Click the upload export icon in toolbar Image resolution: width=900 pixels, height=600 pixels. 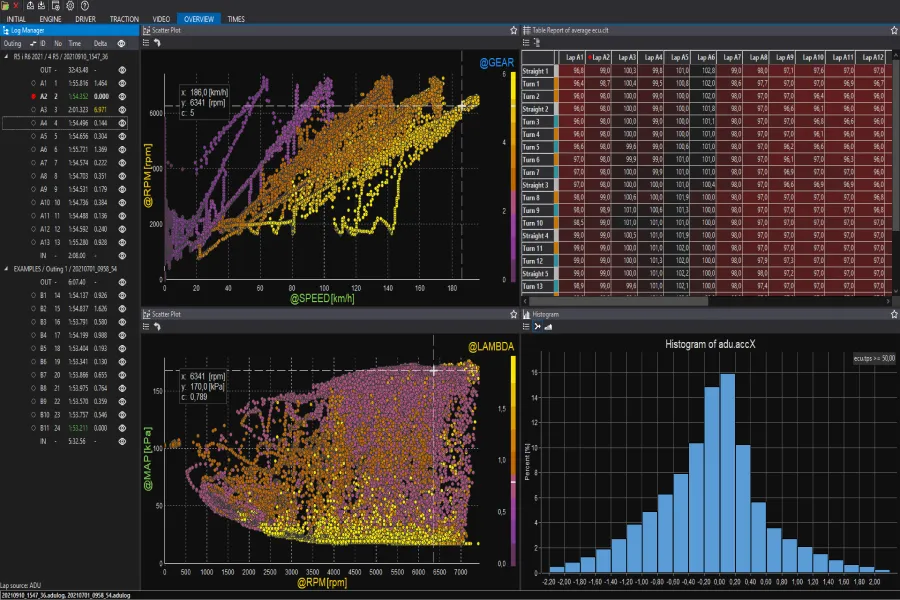tap(30, 6)
